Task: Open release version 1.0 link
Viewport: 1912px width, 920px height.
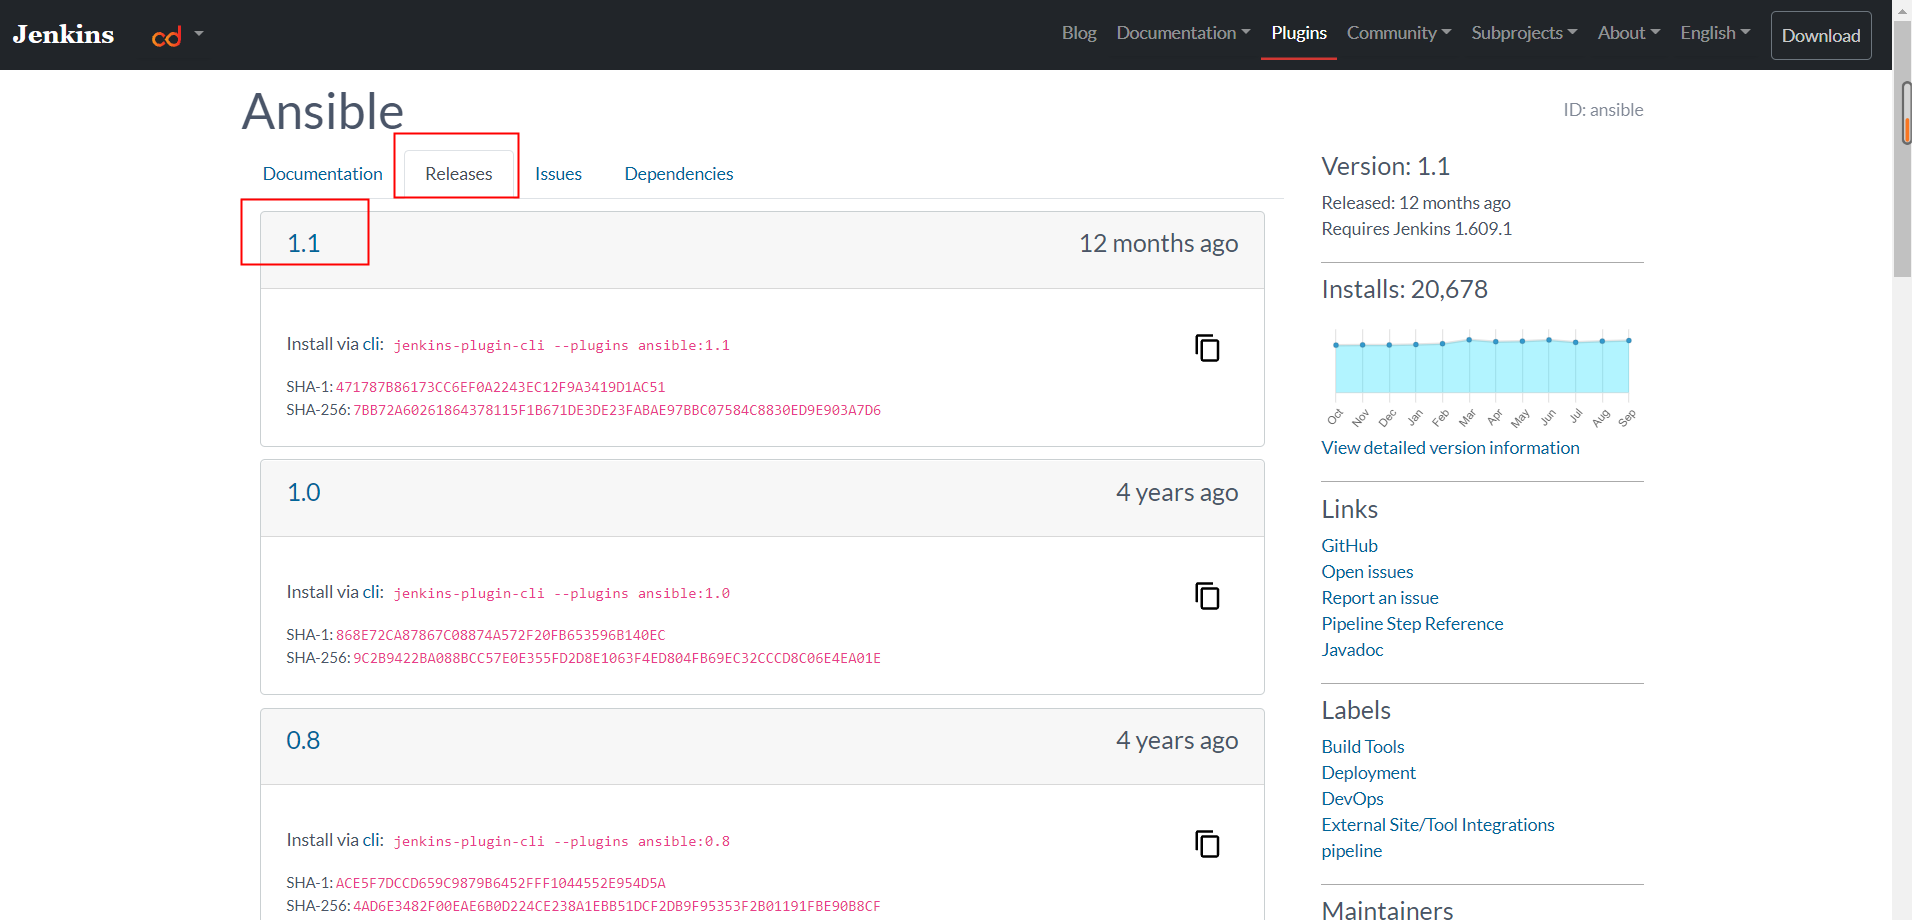Action: [x=303, y=492]
